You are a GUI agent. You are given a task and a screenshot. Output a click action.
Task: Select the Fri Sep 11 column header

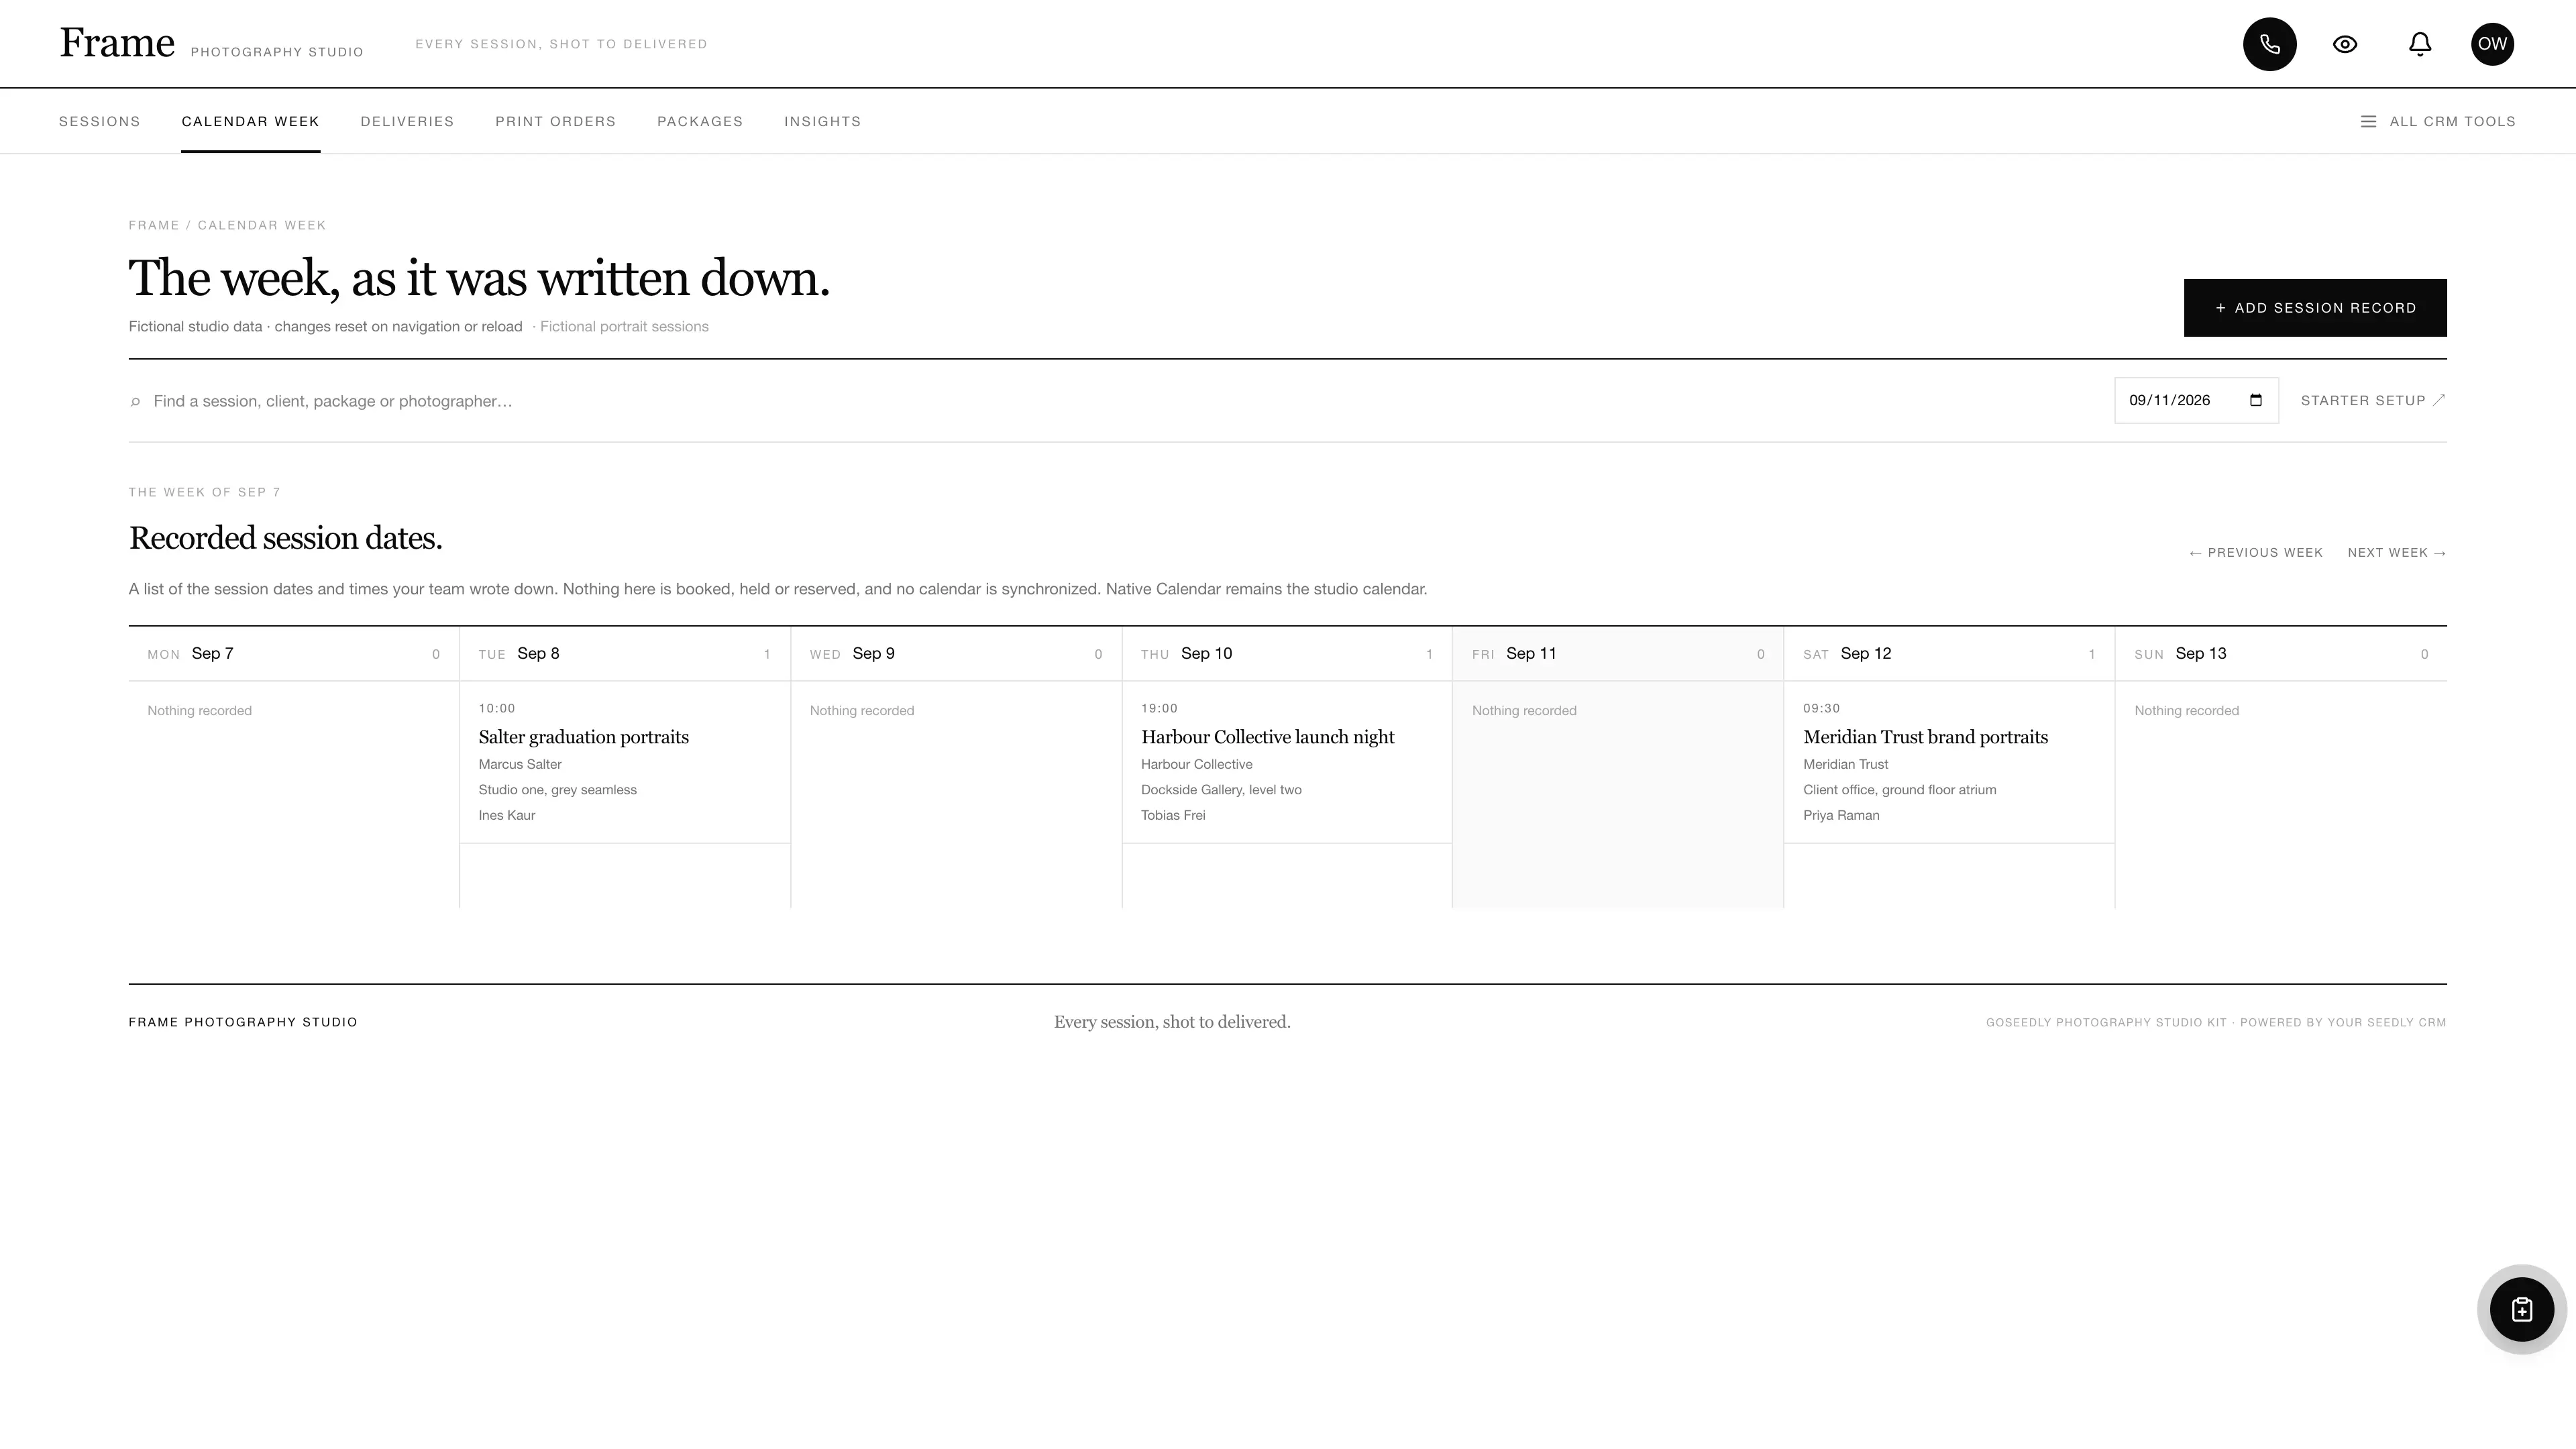click(x=1618, y=654)
